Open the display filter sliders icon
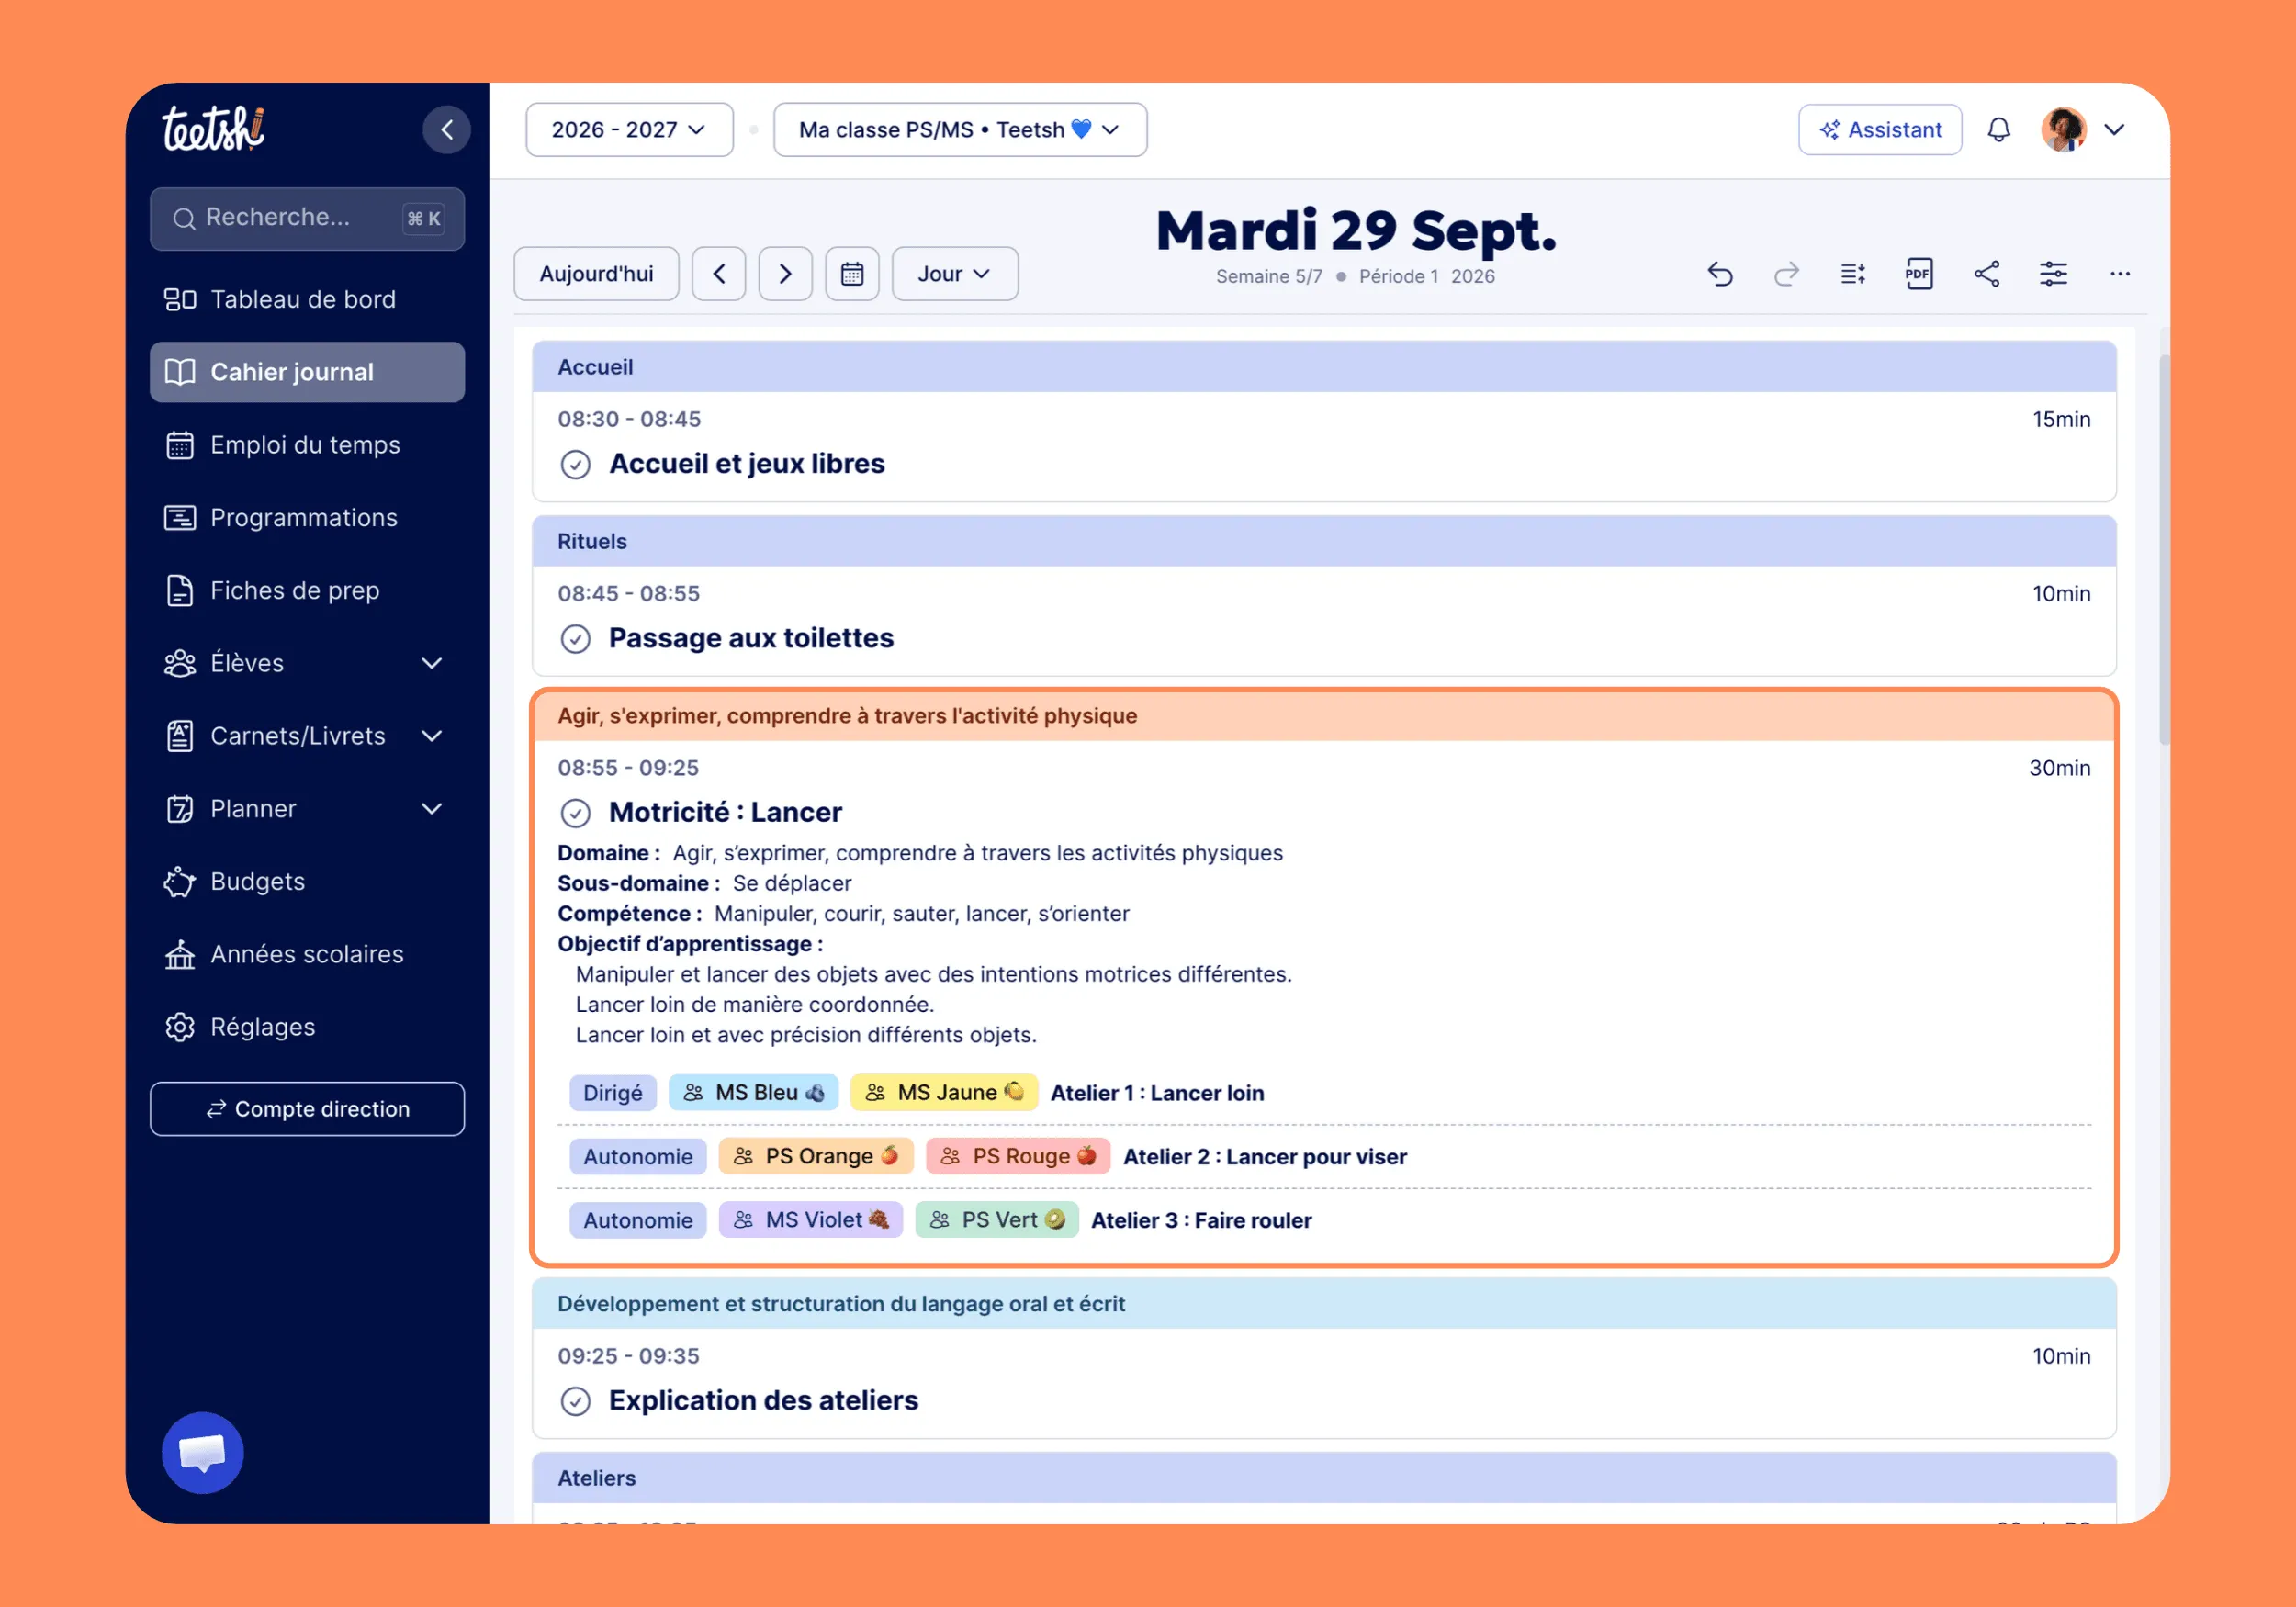This screenshot has width=2296, height=1607. pyautogui.click(x=2053, y=274)
